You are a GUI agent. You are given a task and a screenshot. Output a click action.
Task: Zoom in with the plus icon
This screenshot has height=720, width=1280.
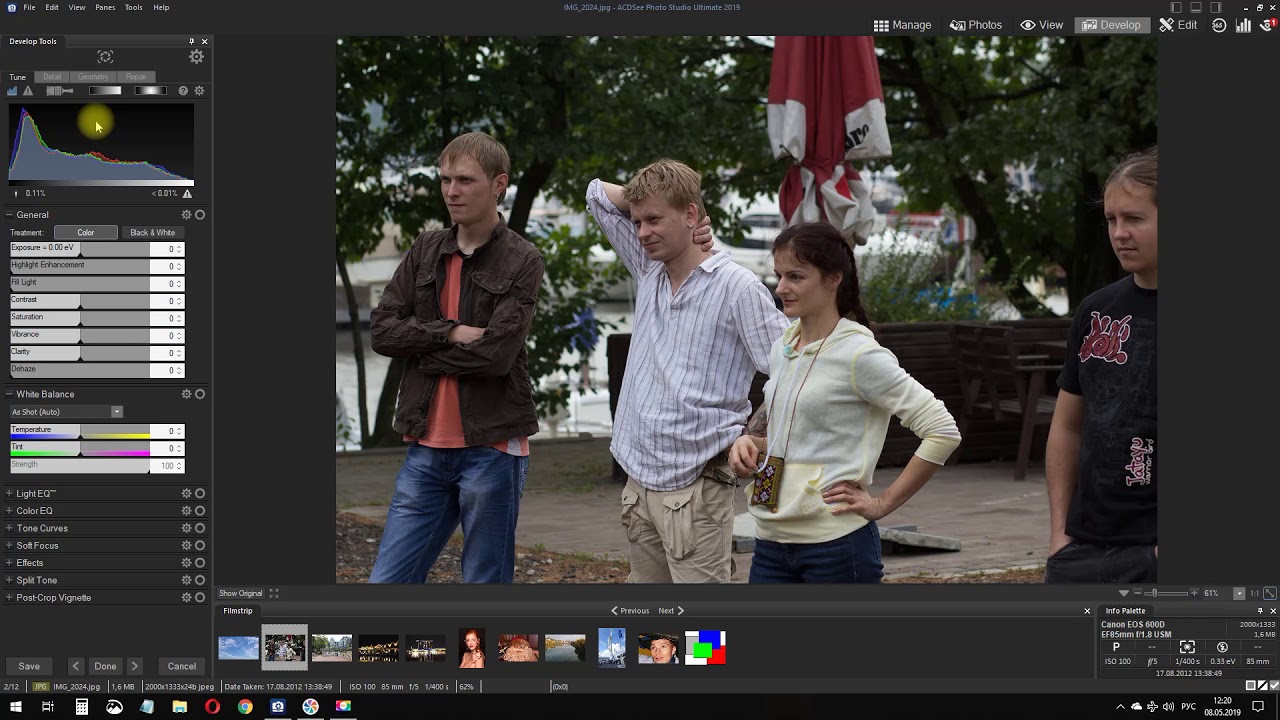point(1195,593)
